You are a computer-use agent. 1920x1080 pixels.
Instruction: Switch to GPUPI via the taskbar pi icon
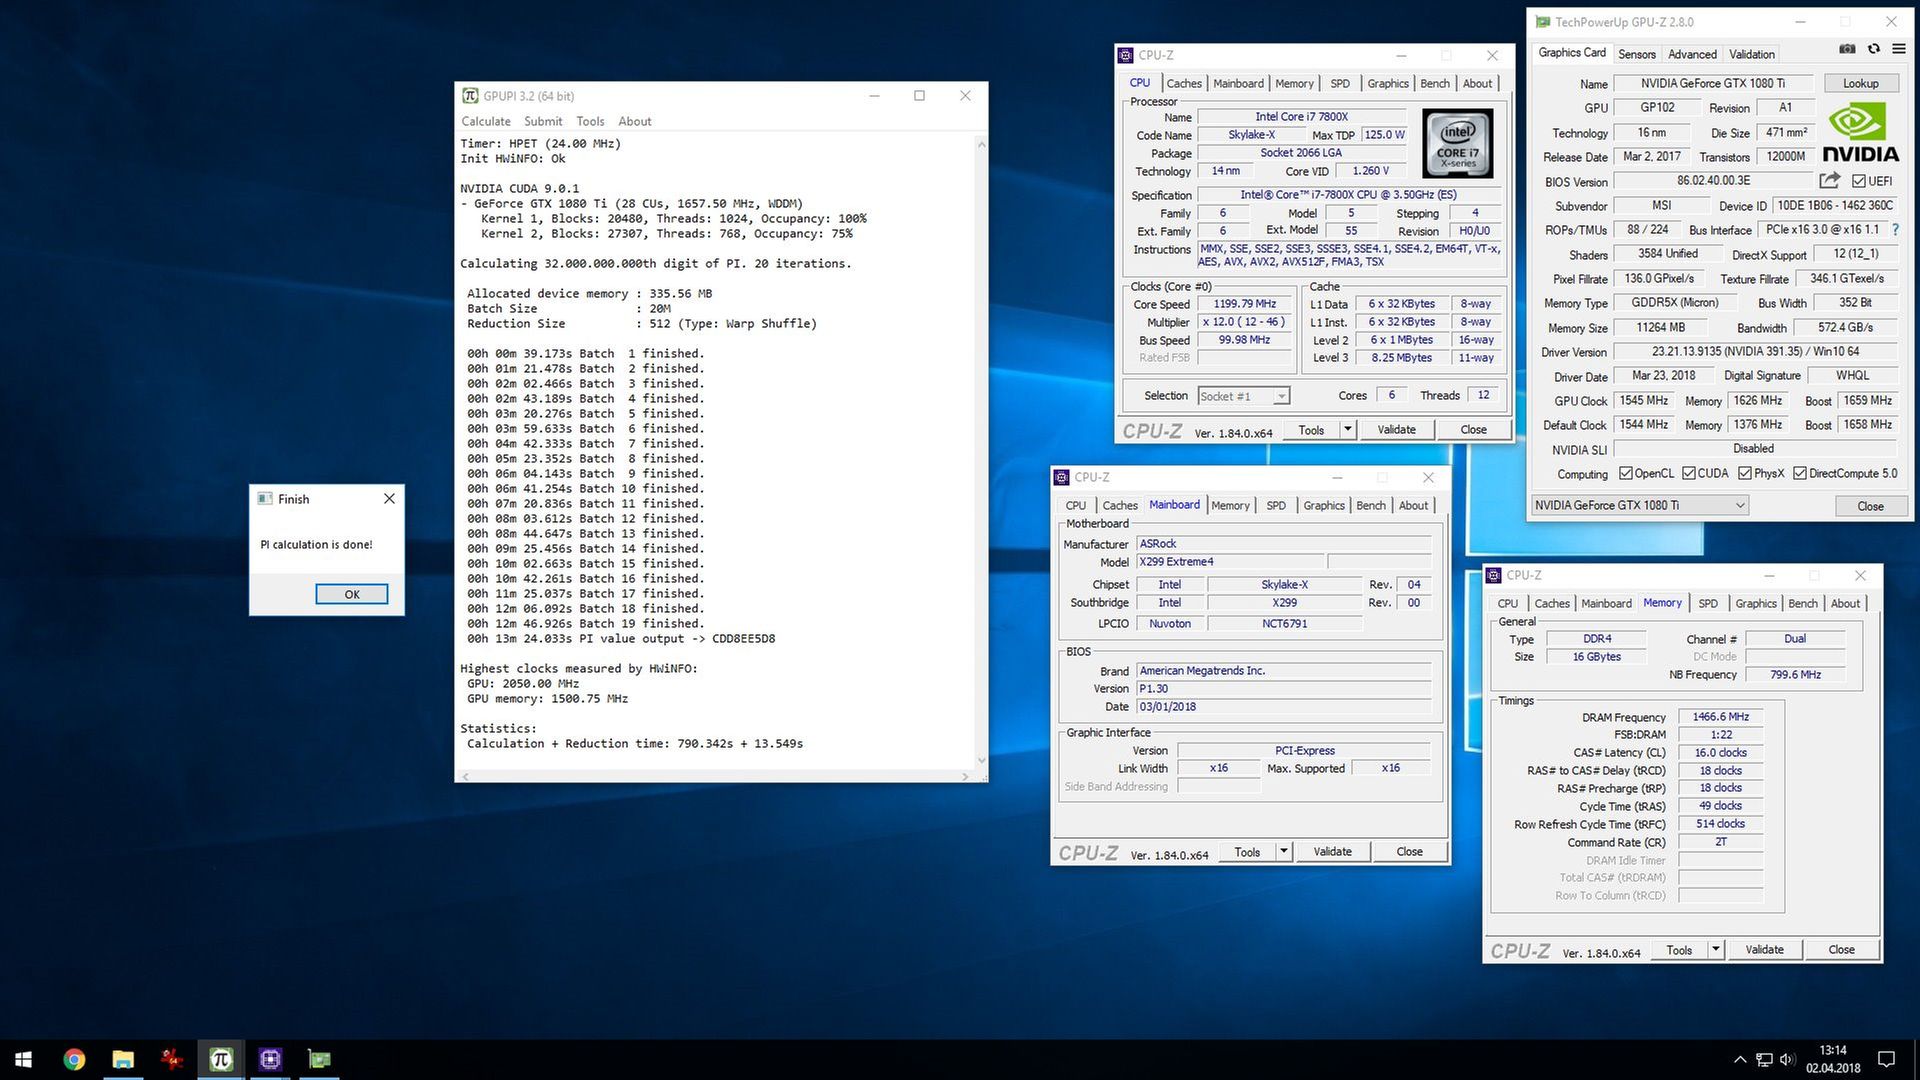[221, 1059]
